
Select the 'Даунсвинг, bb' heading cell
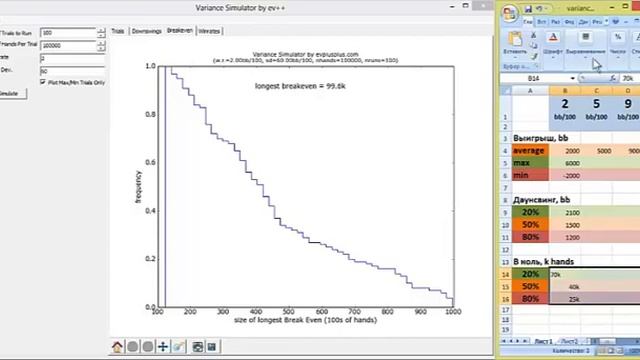[541, 200]
